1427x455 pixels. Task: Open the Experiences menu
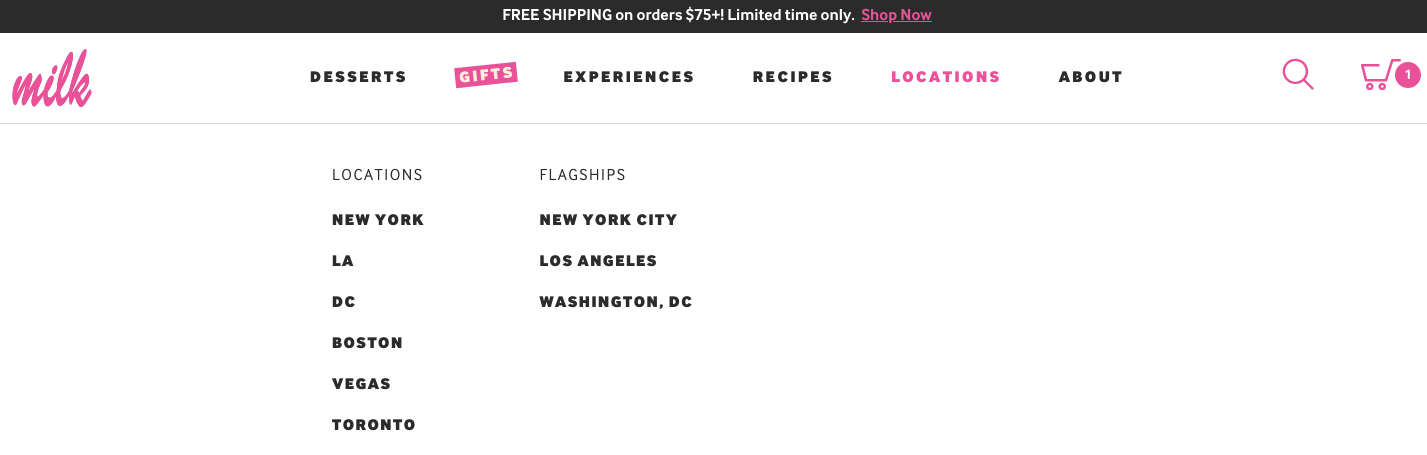point(629,77)
